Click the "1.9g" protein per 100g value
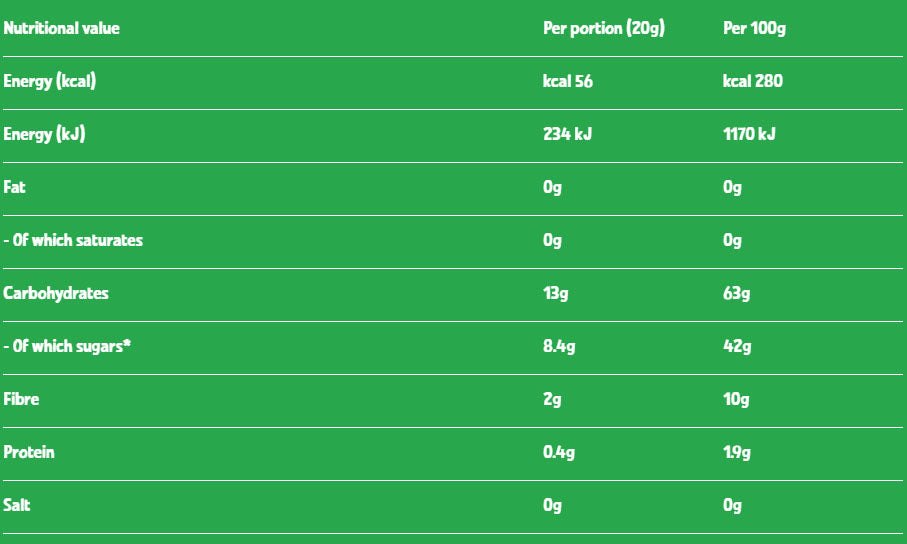The height and width of the screenshot is (544, 907). click(738, 452)
